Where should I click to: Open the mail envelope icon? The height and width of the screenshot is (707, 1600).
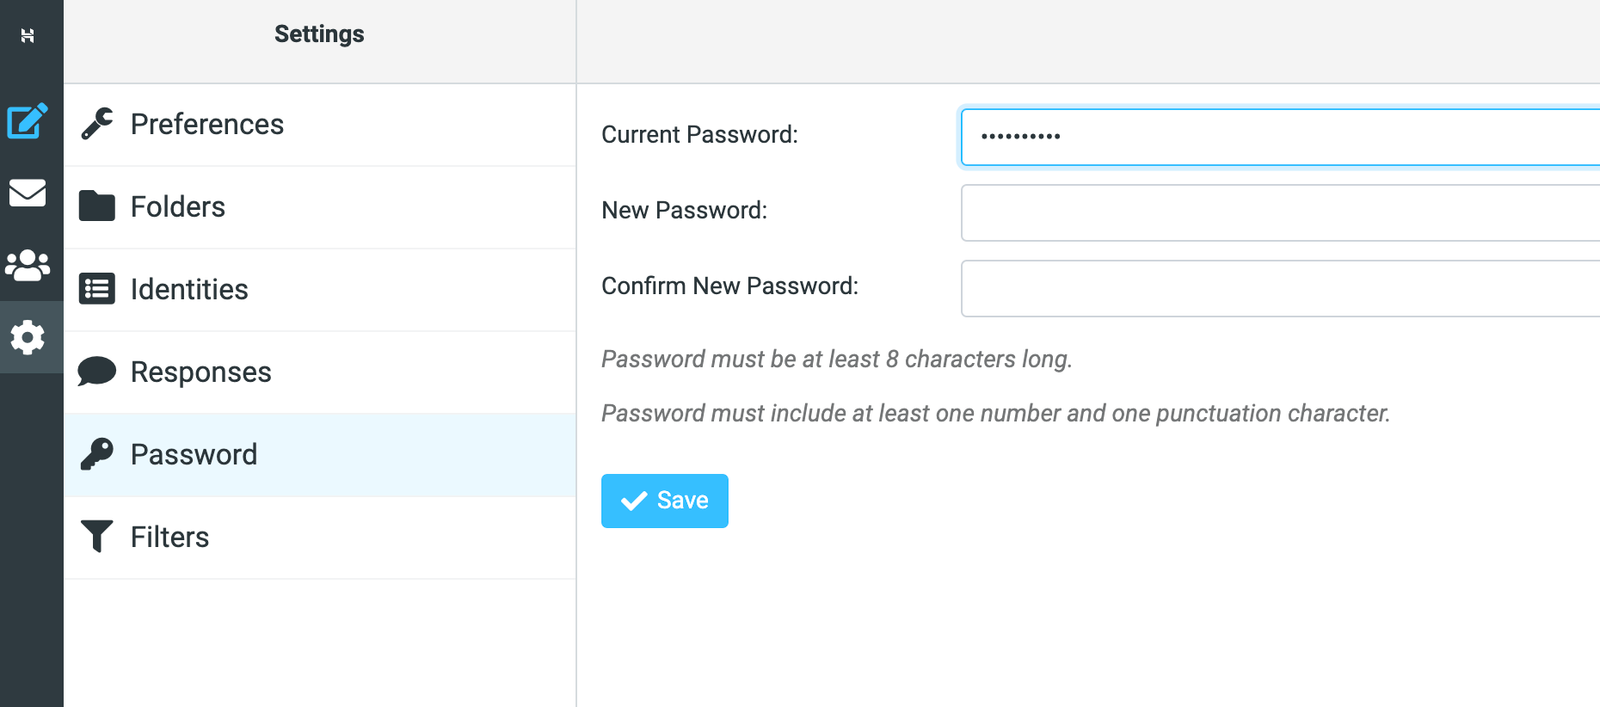click(x=27, y=193)
